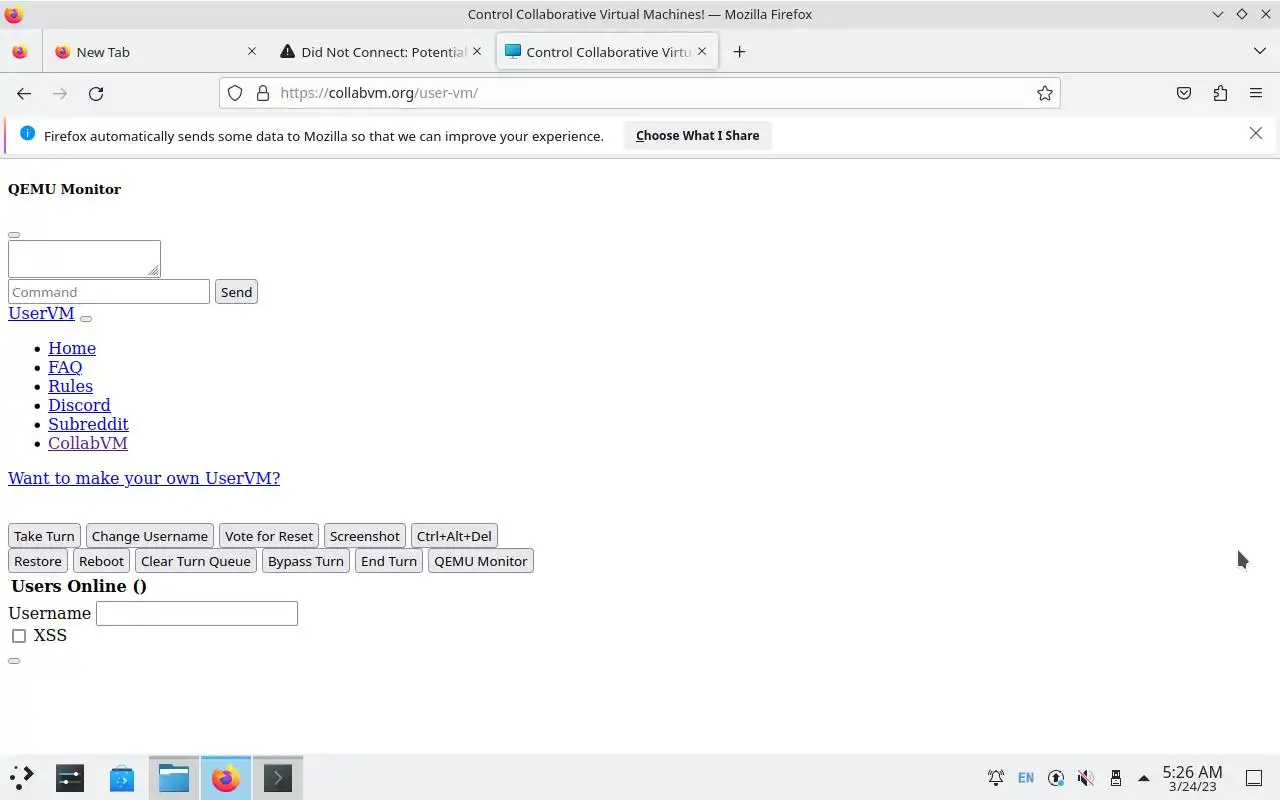Click the forward navigation arrow
Screen dimensions: 1280x800
(60, 93)
